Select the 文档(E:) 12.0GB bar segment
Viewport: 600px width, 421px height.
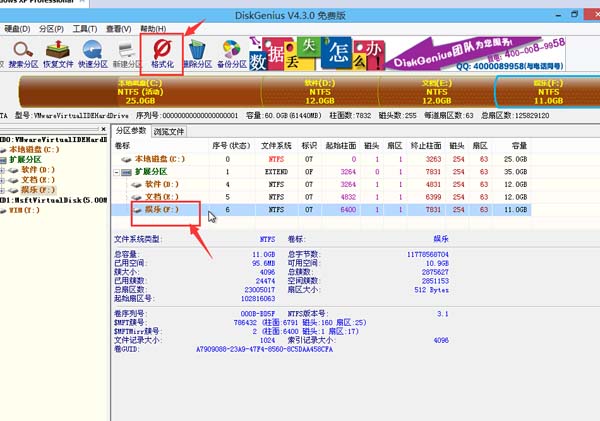pos(437,92)
